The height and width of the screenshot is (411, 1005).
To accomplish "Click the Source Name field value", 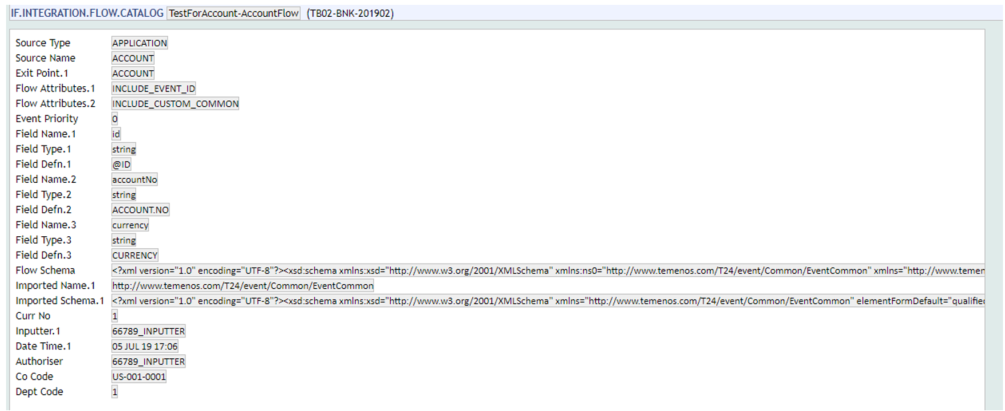I will 132,58.
